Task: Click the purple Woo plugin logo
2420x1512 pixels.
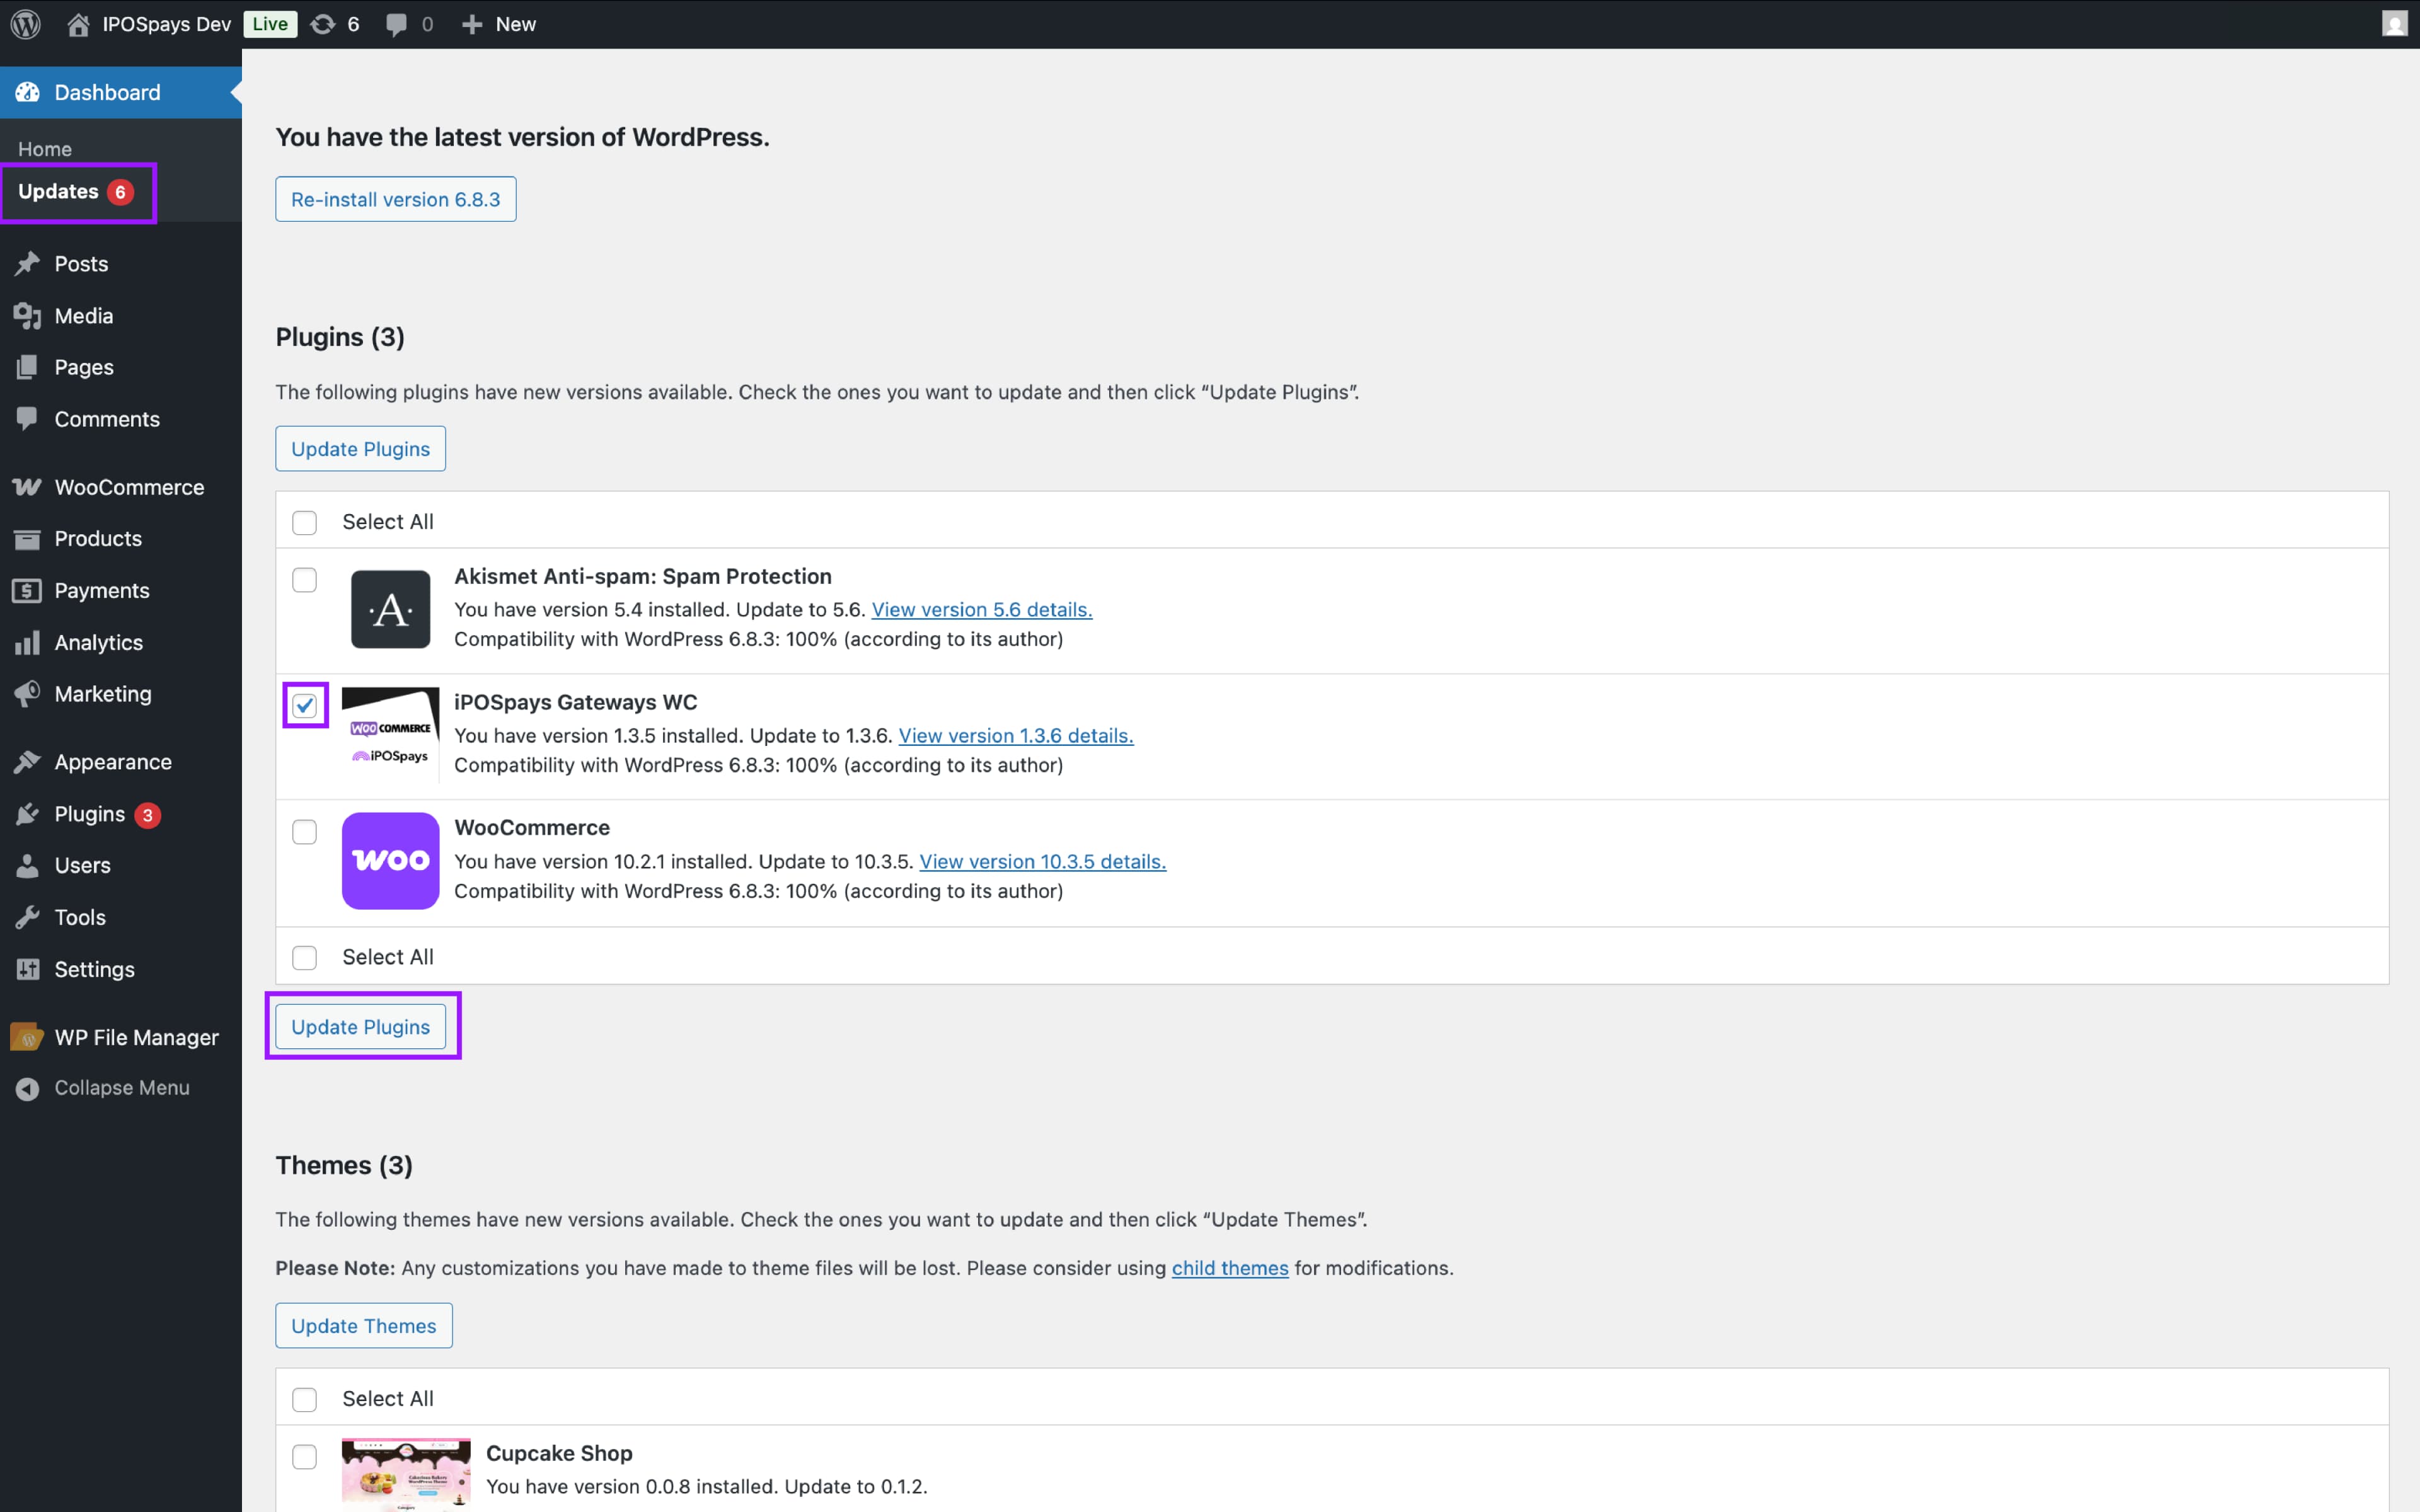Action: [390, 860]
